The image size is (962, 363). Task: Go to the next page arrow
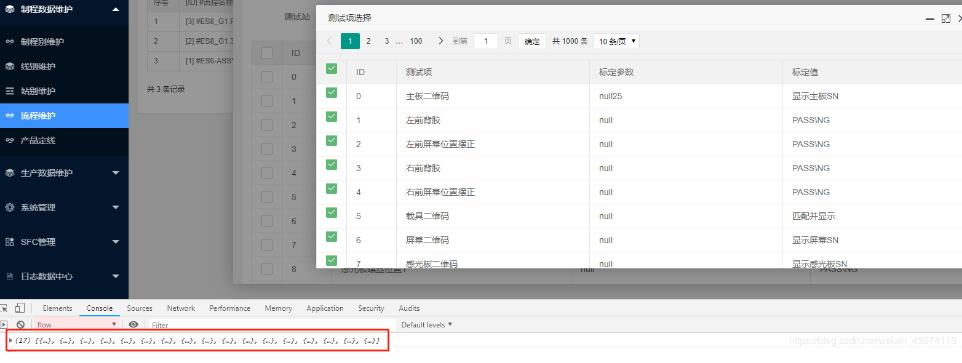click(441, 41)
